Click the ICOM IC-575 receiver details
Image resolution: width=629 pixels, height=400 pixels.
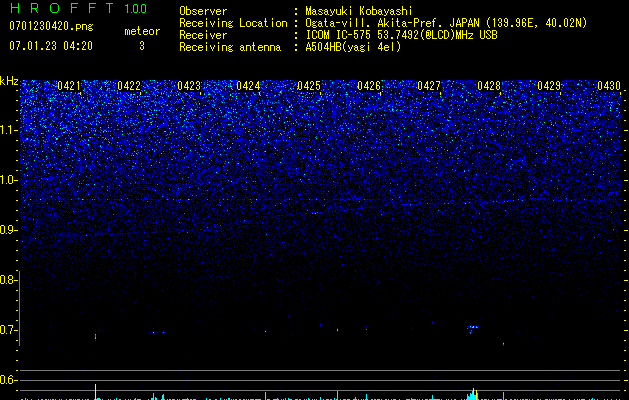401,35
